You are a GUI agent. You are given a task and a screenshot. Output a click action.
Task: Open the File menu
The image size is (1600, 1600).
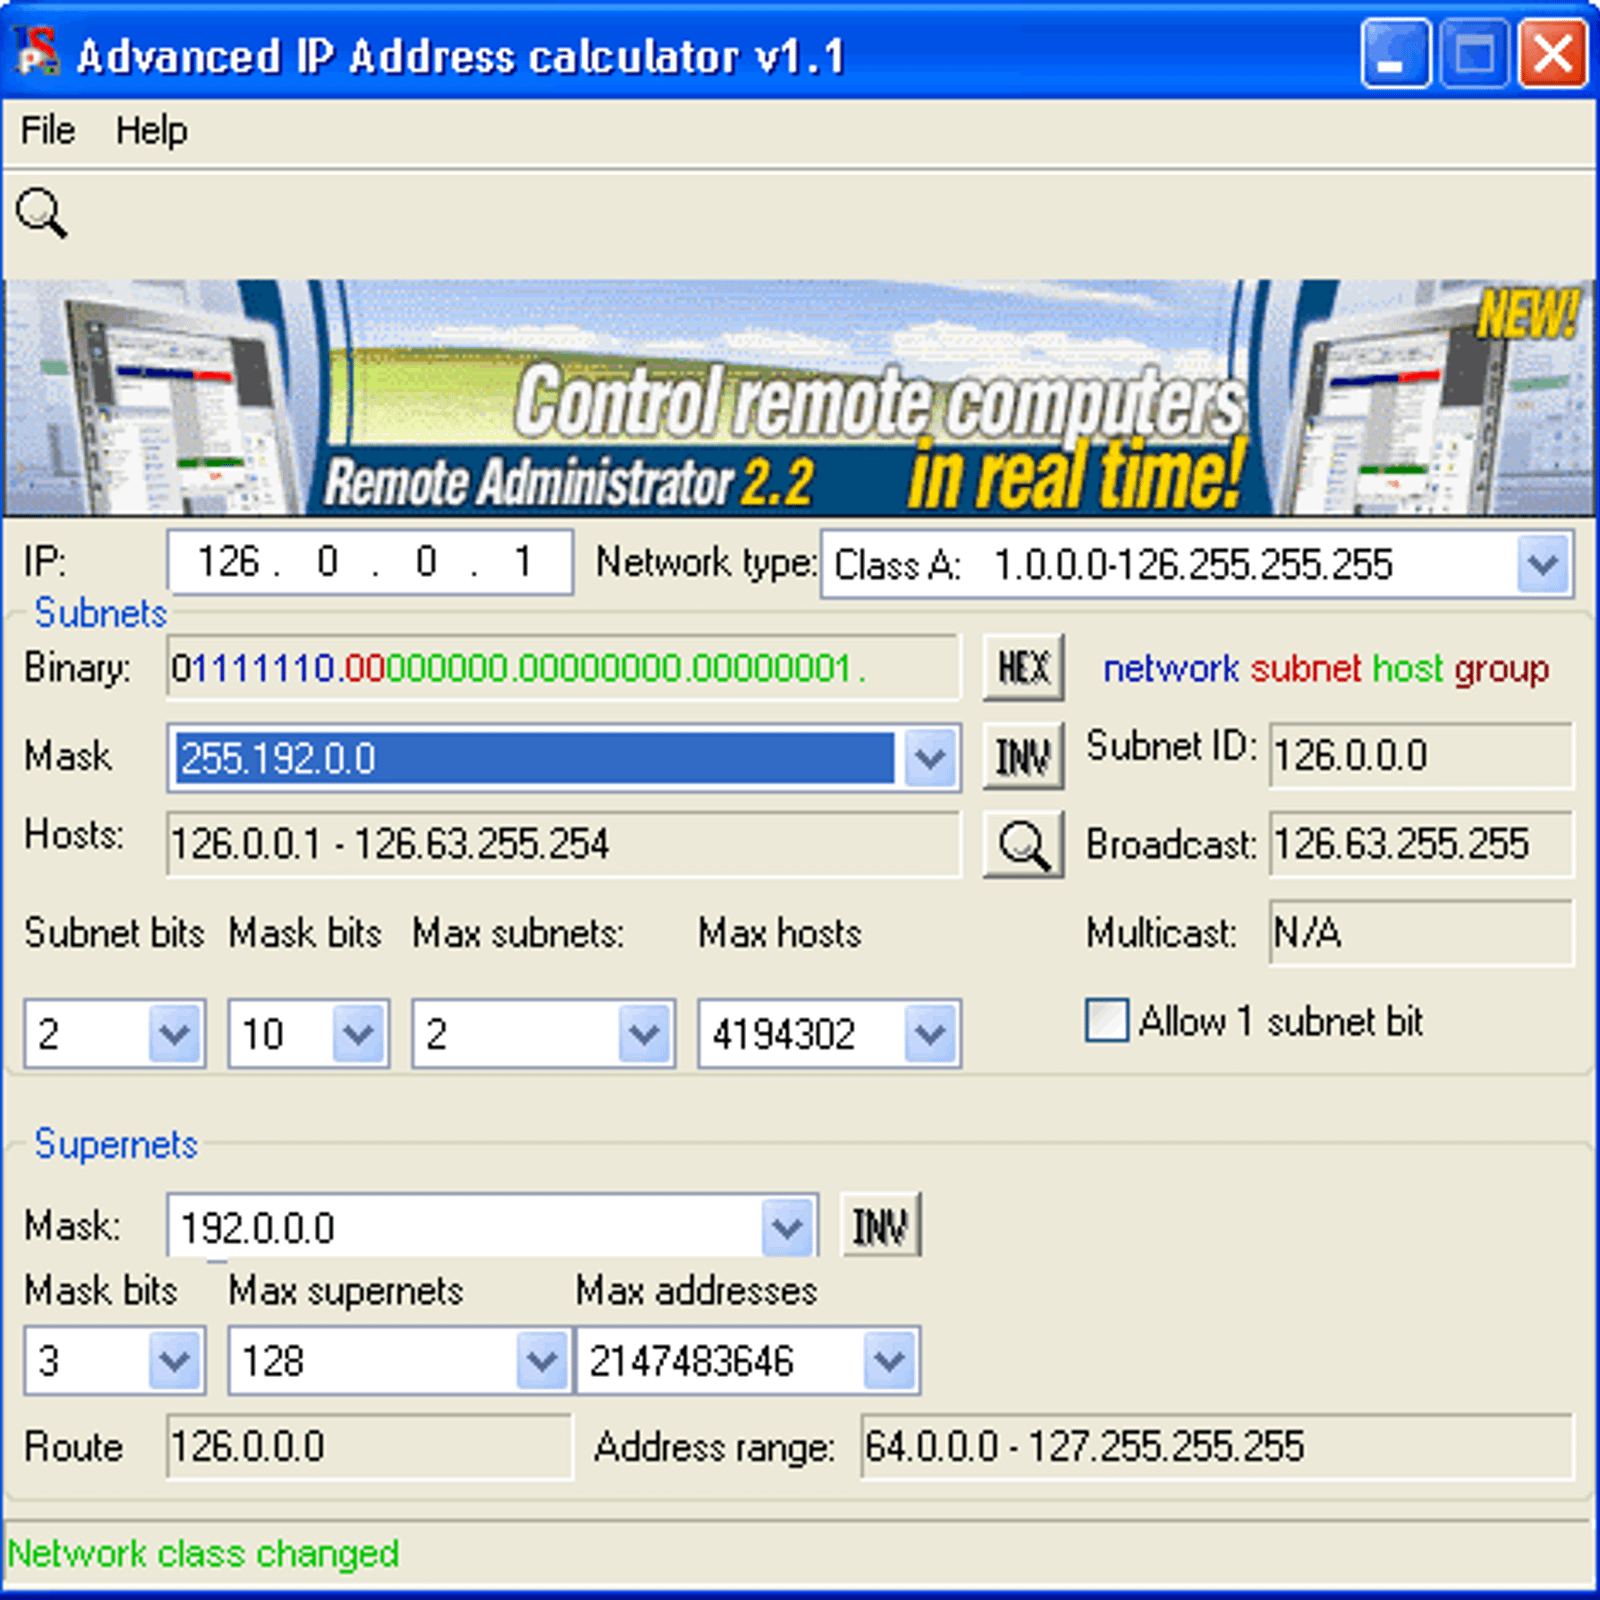[47, 131]
